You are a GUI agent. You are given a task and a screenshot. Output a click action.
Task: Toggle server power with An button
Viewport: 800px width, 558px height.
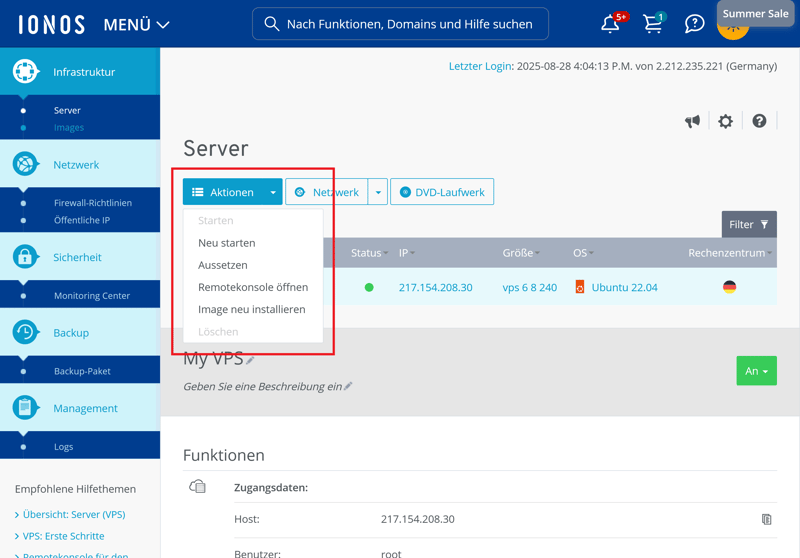point(756,371)
